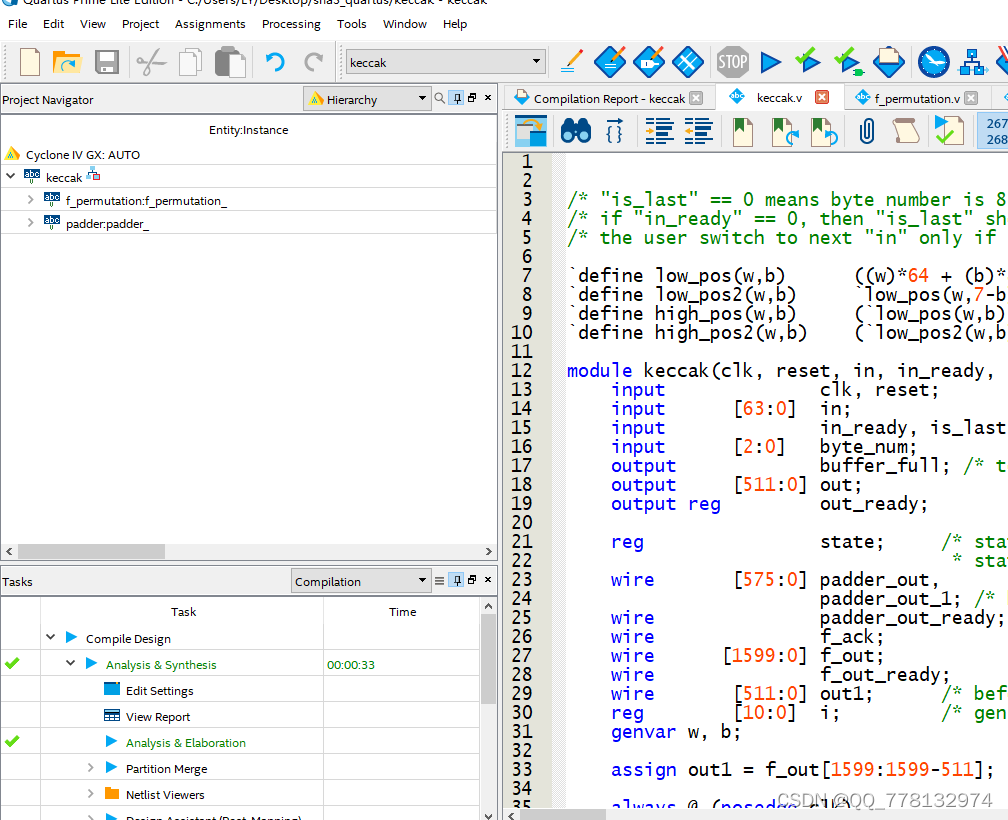
Task: Open the Window menu
Action: (x=404, y=24)
